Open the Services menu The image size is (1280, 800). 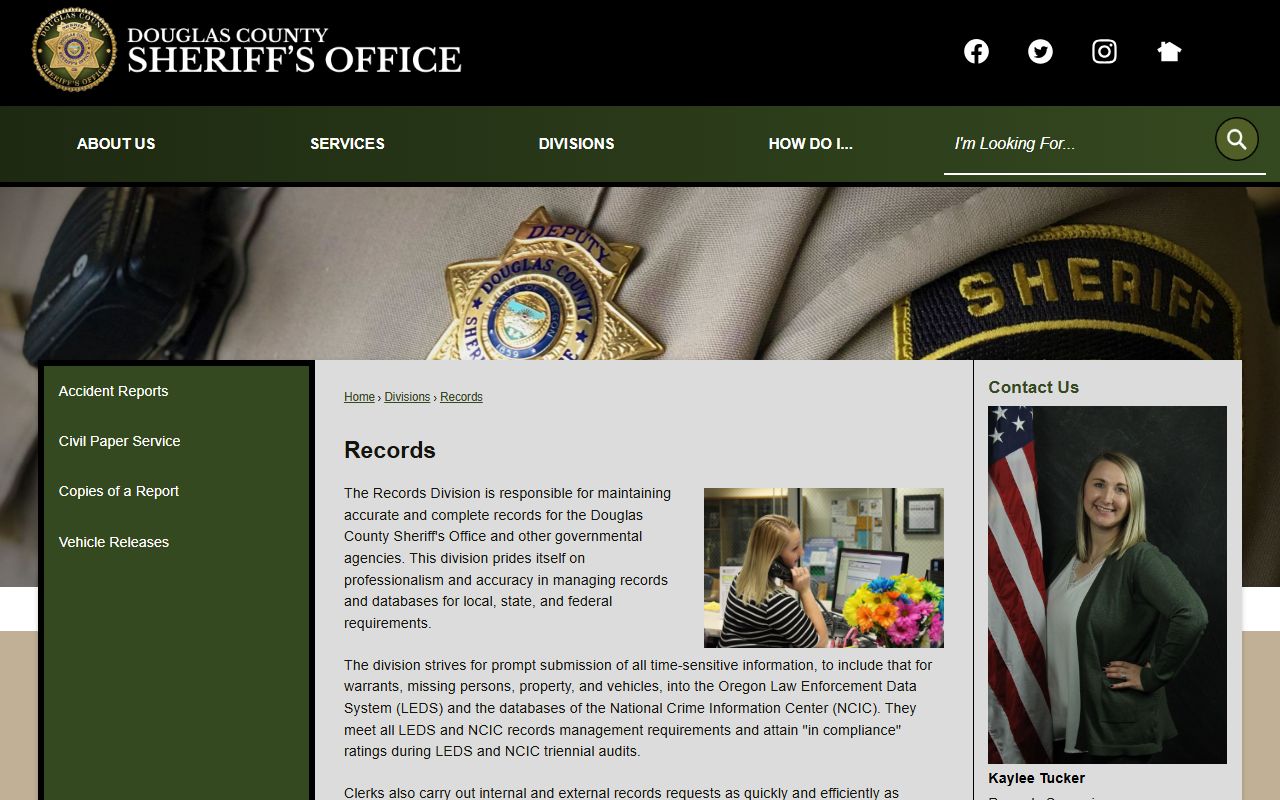click(x=347, y=144)
